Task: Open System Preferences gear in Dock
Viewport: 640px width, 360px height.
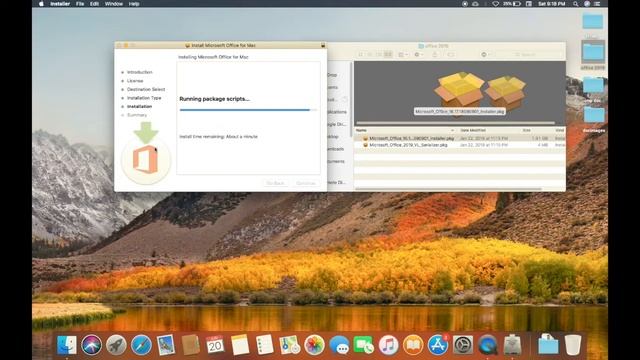Action: click(463, 345)
